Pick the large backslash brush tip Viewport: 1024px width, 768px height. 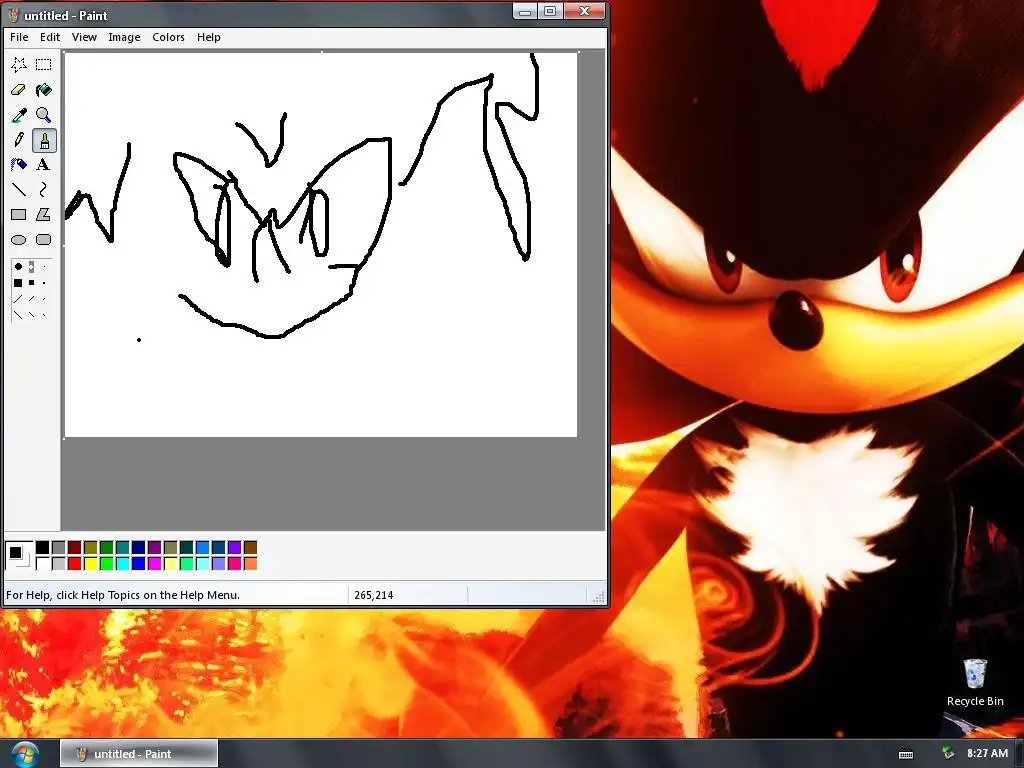click(18, 315)
